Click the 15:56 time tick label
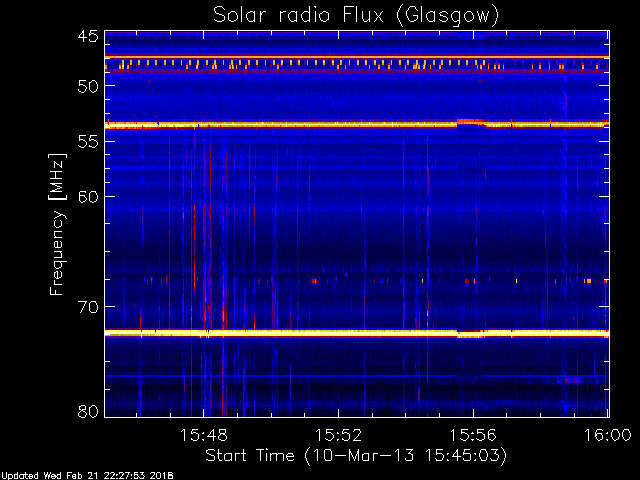 pos(473,435)
